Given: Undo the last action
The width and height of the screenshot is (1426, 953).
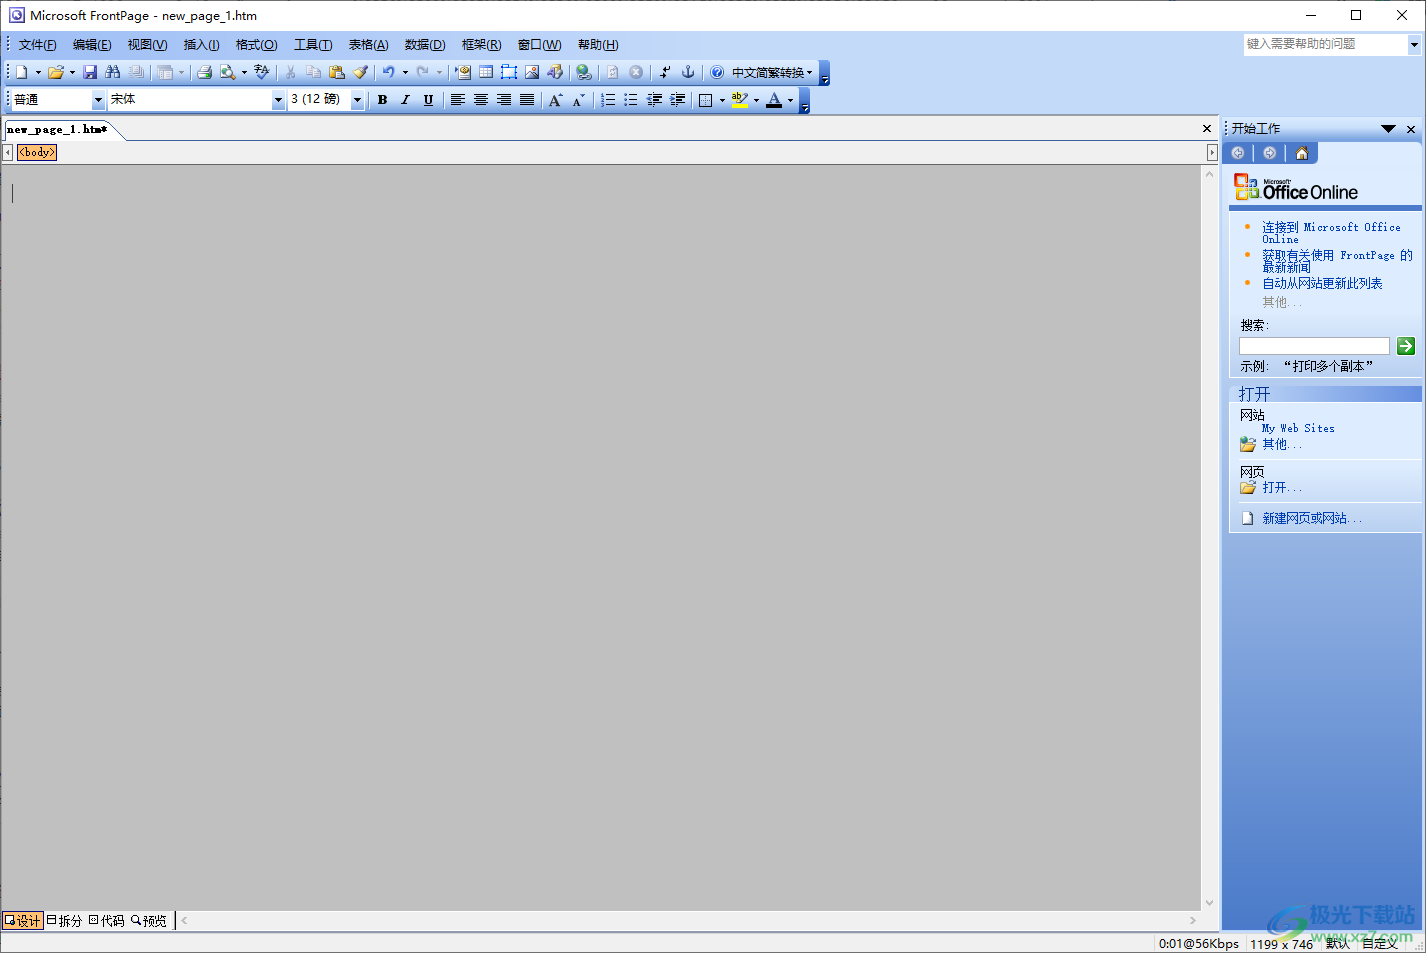Looking at the screenshot, I should coord(388,72).
